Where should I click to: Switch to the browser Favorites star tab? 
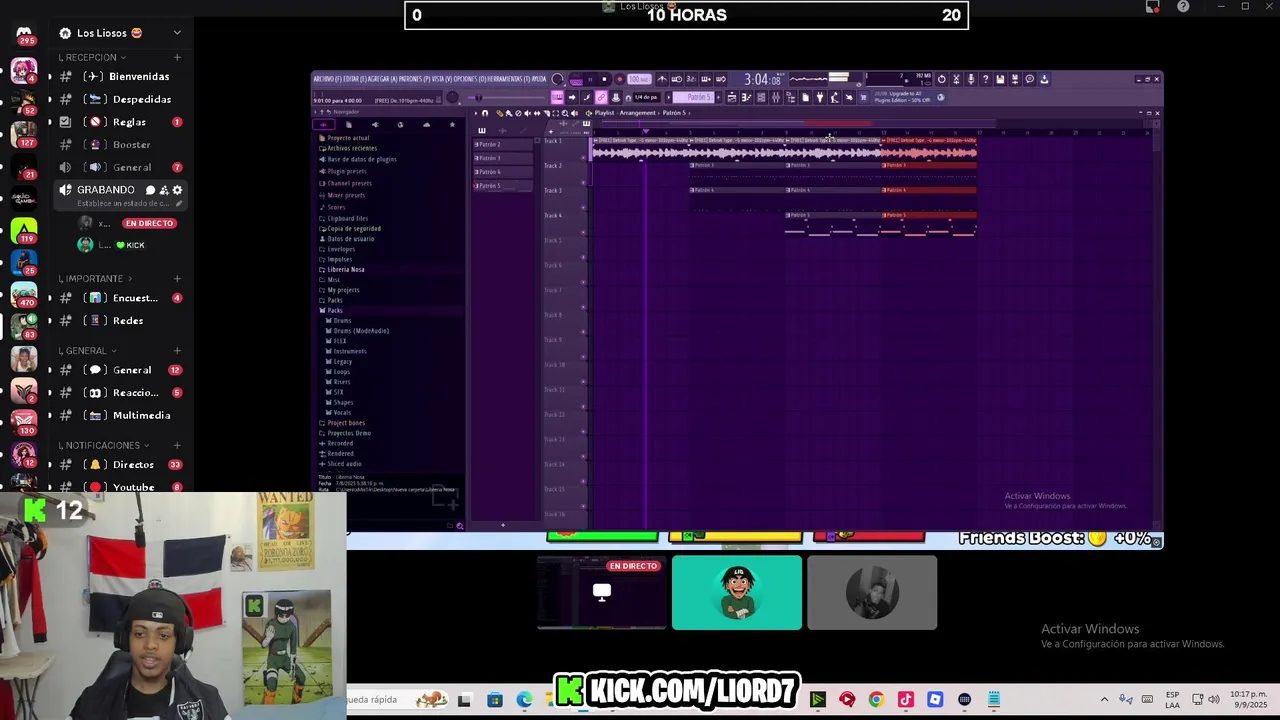pos(452,124)
